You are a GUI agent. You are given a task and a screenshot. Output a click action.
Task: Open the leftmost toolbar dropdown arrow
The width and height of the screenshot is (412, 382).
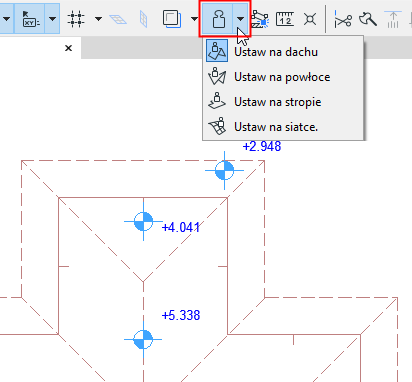point(6,19)
